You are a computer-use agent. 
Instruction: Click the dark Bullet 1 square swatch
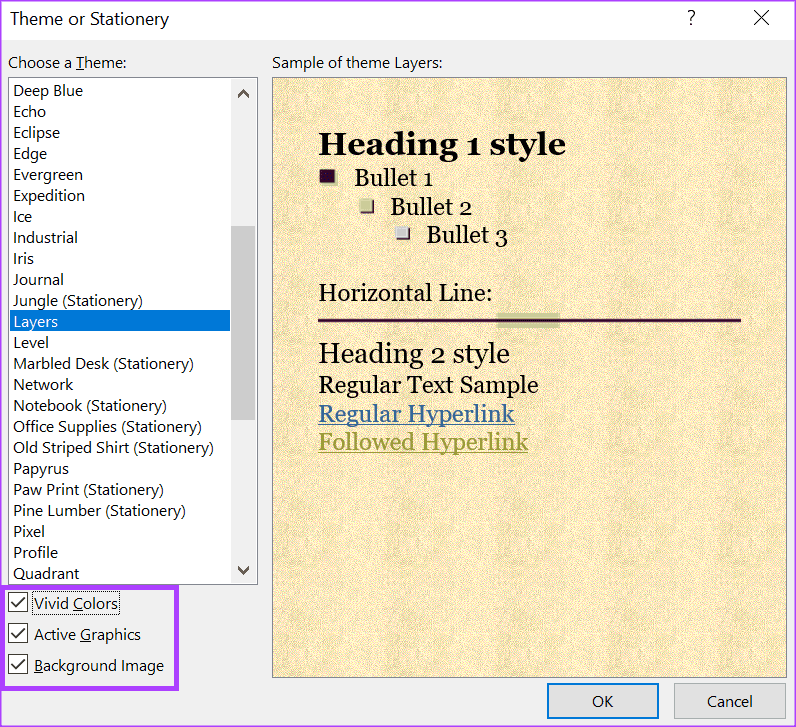click(x=327, y=176)
